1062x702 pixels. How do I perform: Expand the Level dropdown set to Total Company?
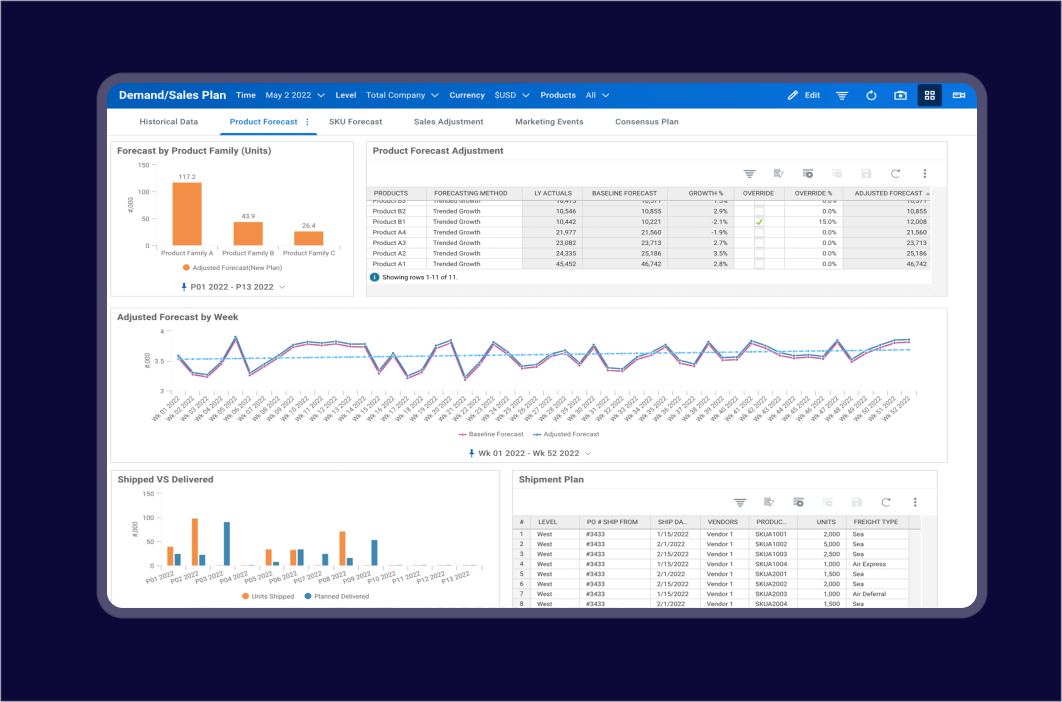(x=400, y=95)
